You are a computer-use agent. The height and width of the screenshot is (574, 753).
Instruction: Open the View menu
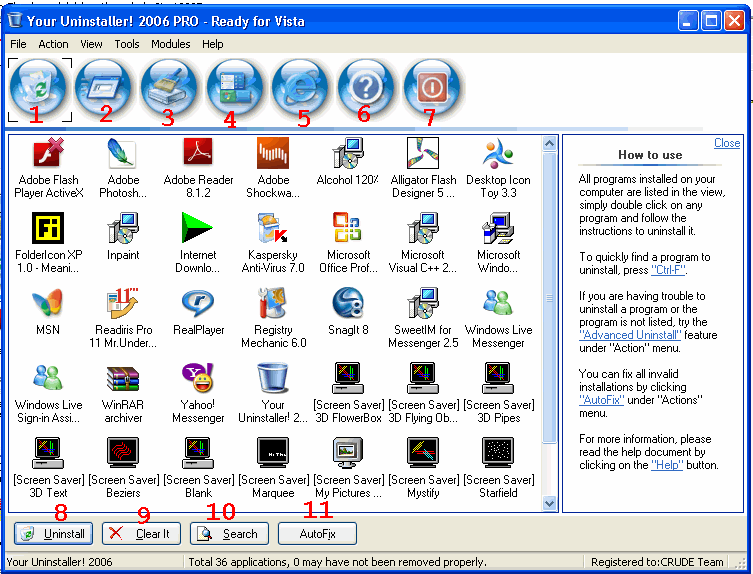click(91, 44)
